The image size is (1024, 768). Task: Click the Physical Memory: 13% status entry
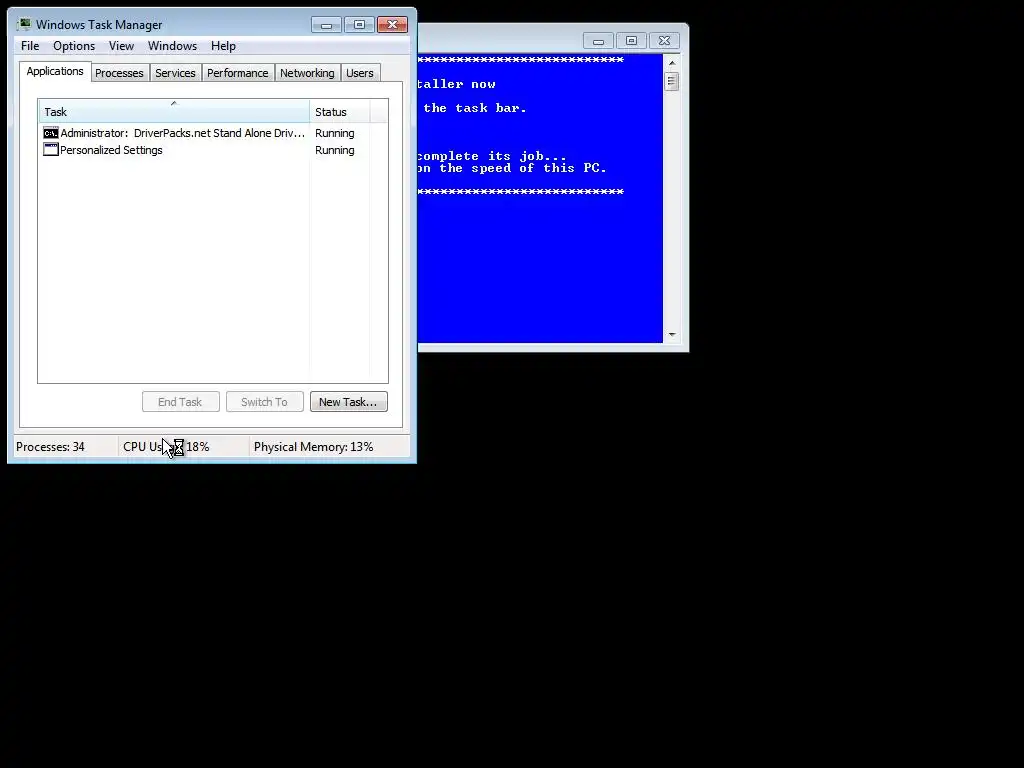click(x=313, y=447)
